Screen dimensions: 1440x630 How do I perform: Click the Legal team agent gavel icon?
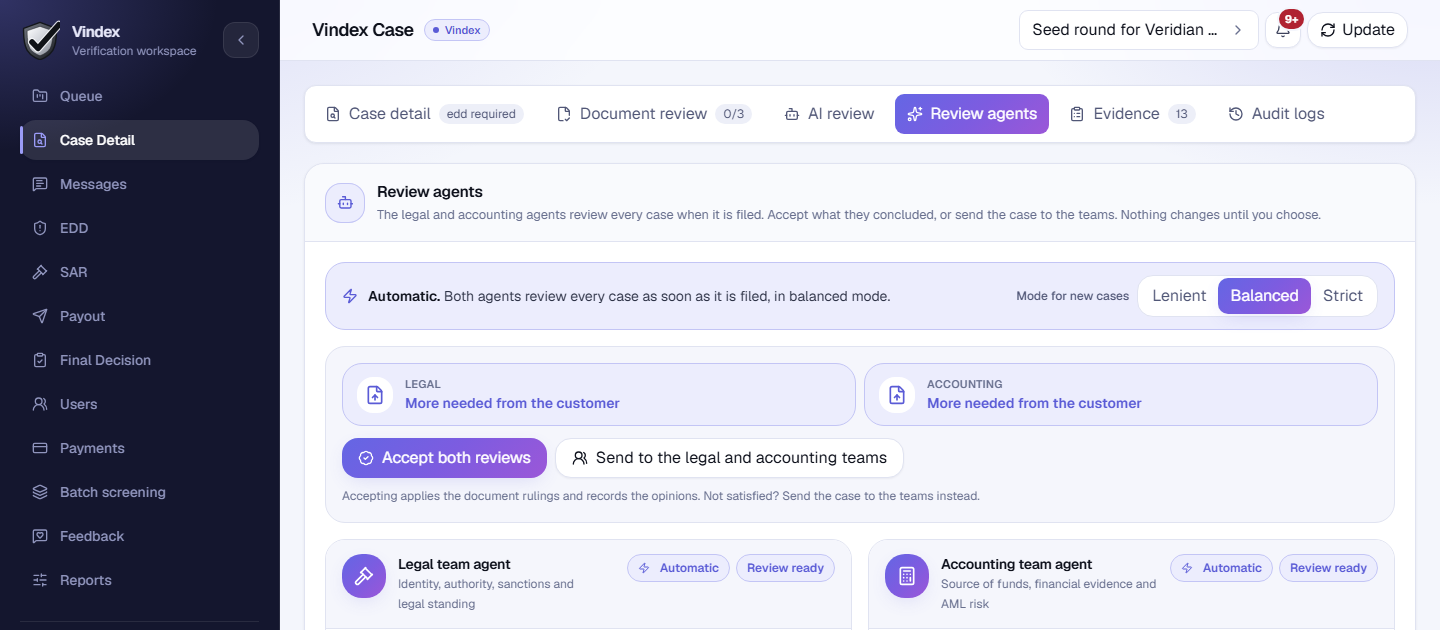tap(364, 576)
